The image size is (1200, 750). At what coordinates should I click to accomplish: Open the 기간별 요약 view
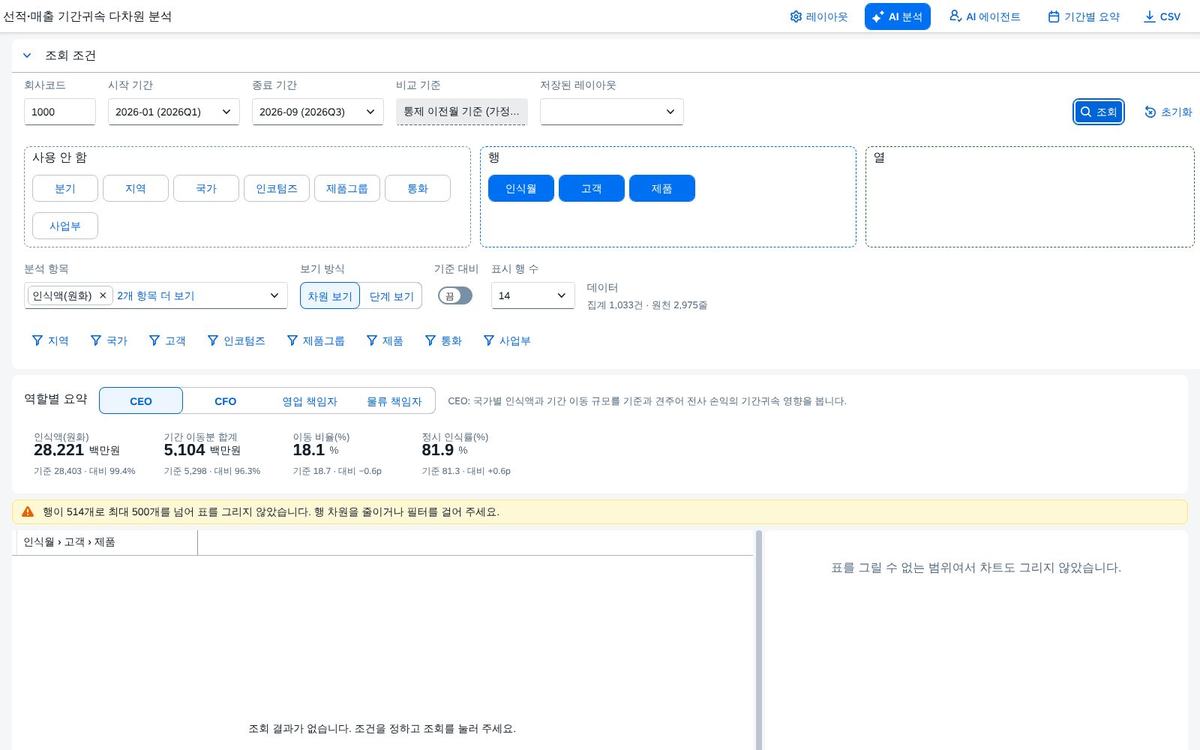[x=1083, y=17]
